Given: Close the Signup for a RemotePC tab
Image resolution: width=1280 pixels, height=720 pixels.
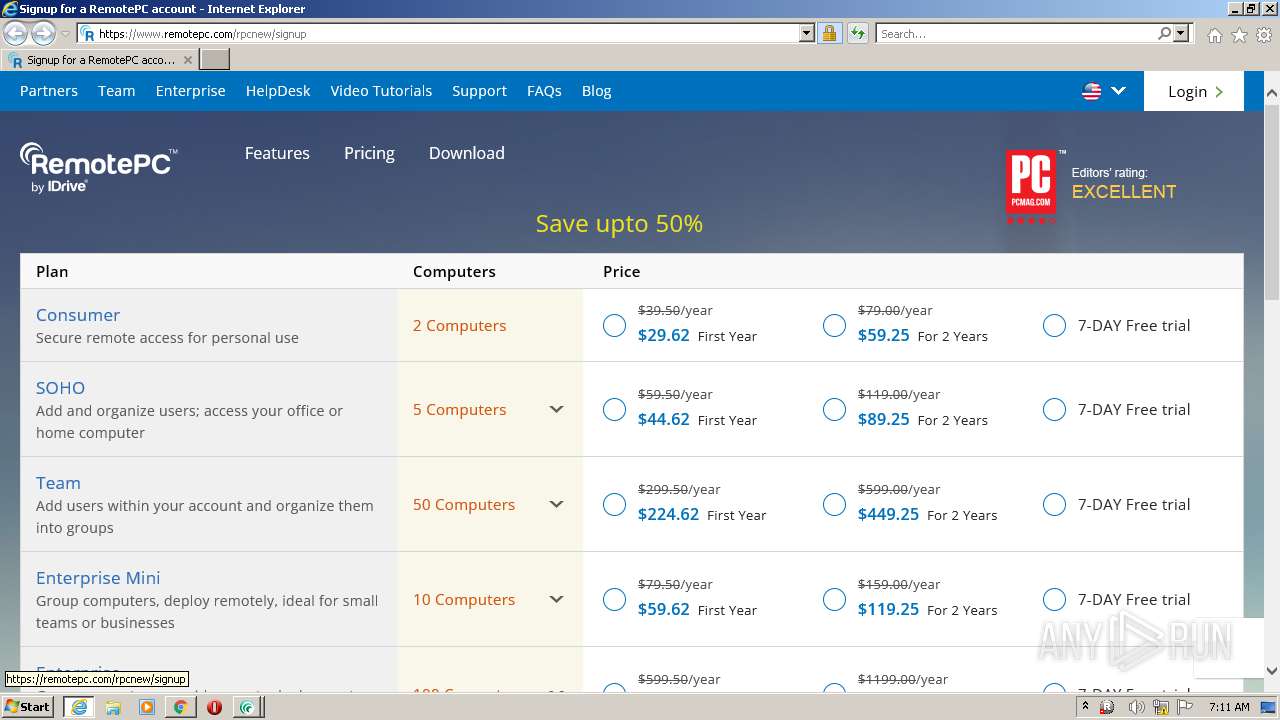Looking at the screenshot, I should (x=187, y=60).
